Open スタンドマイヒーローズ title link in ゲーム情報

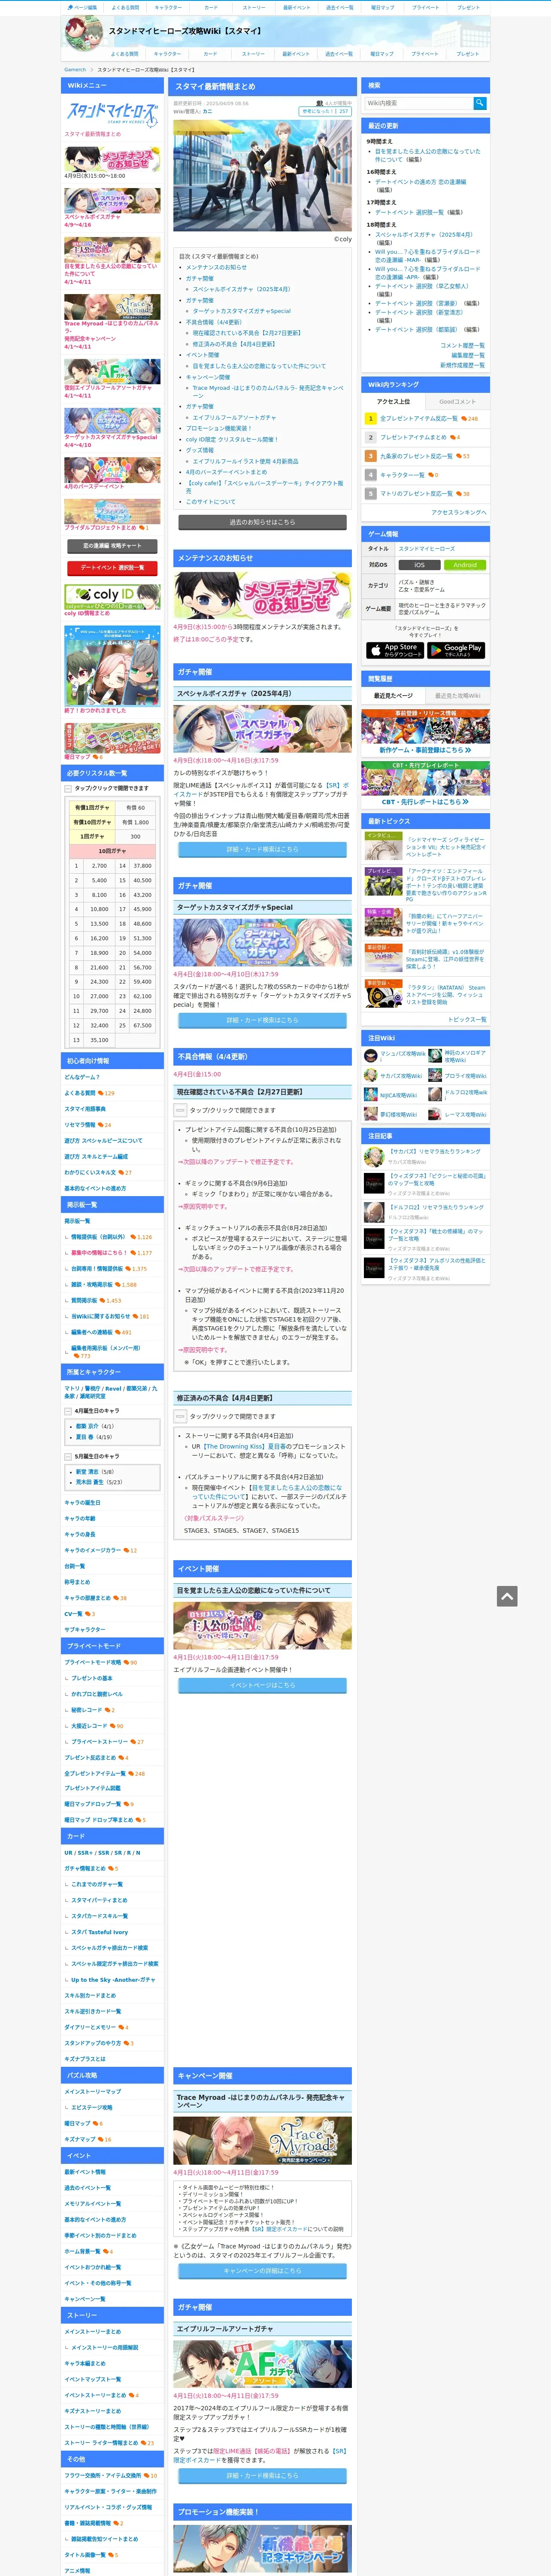coord(426,549)
